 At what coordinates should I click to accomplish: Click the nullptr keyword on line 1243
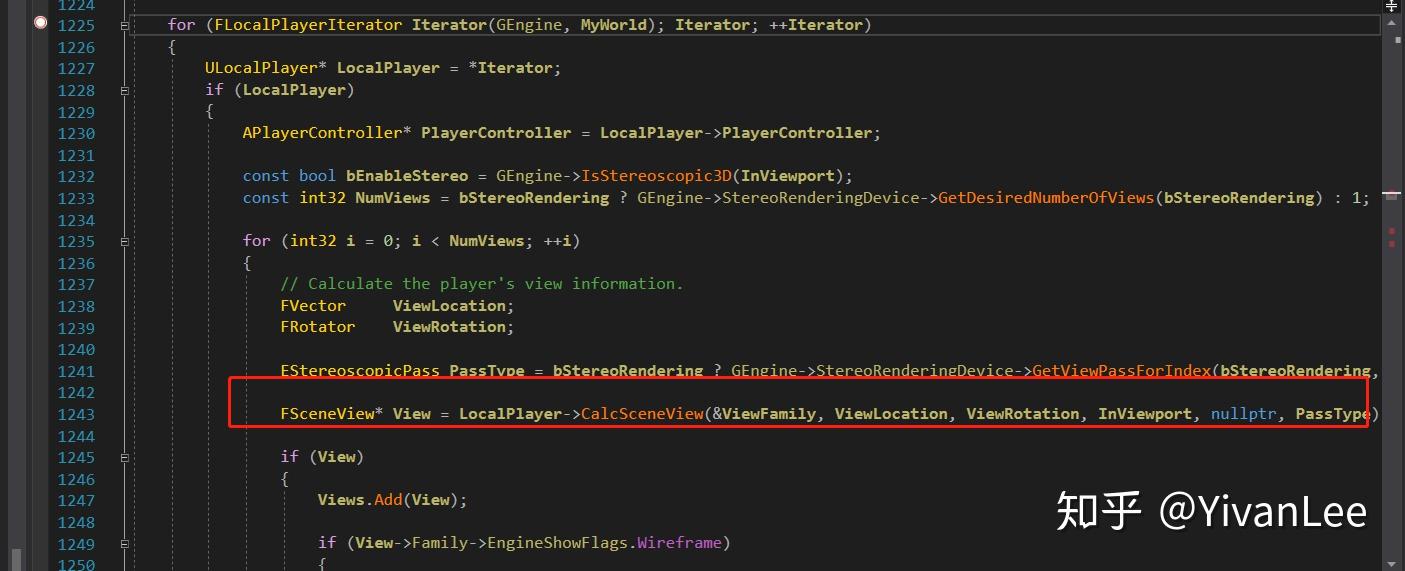point(1244,414)
